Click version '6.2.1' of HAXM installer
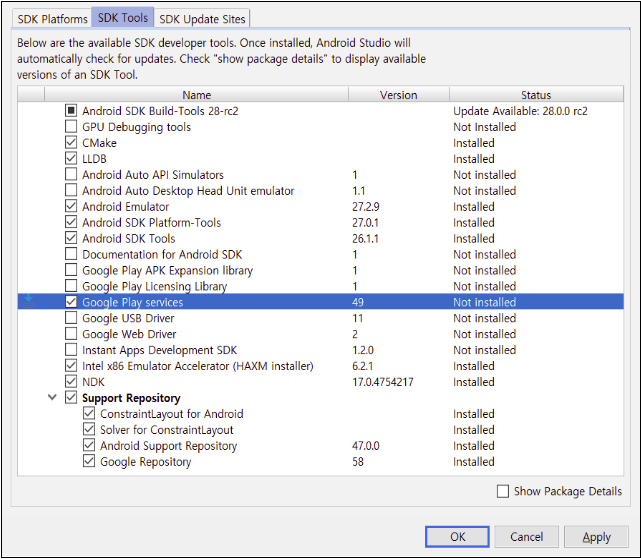 tap(362, 366)
